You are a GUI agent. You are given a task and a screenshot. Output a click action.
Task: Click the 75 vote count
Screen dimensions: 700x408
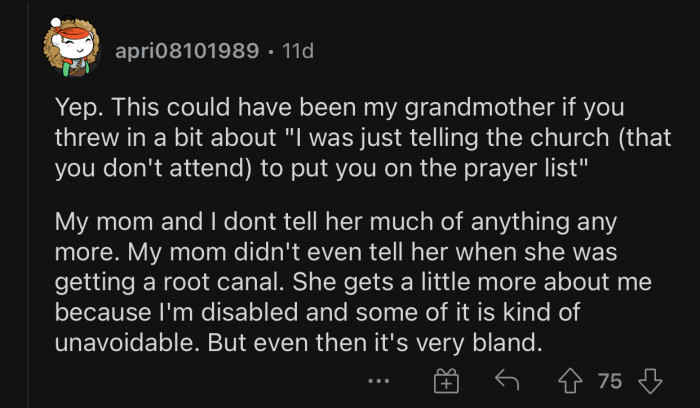click(x=609, y=381)
